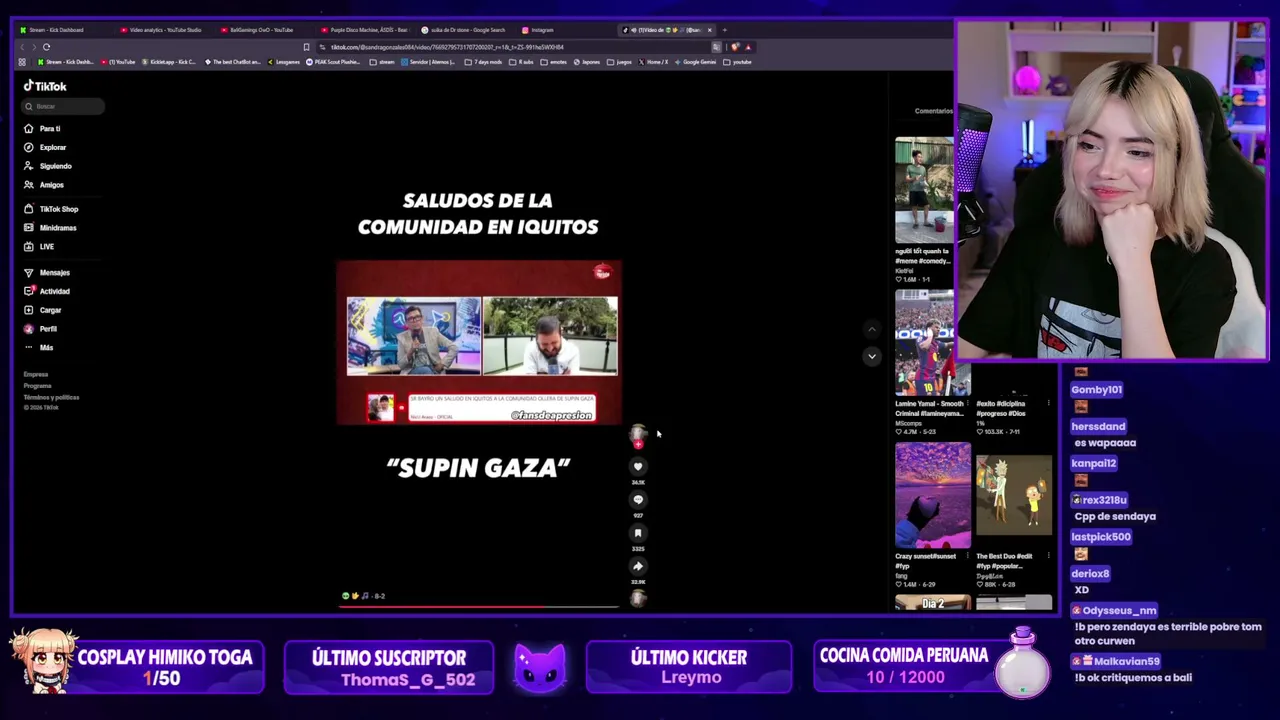Open The Best Duo Rick and Morty thumbnail

click(x=1014, y=496)
